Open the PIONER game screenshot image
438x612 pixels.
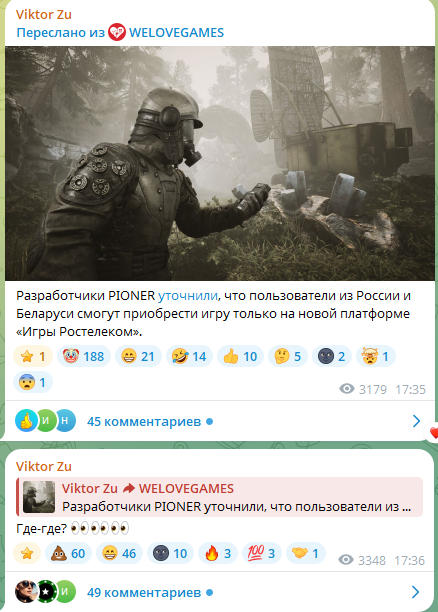[x=220, y=163]
